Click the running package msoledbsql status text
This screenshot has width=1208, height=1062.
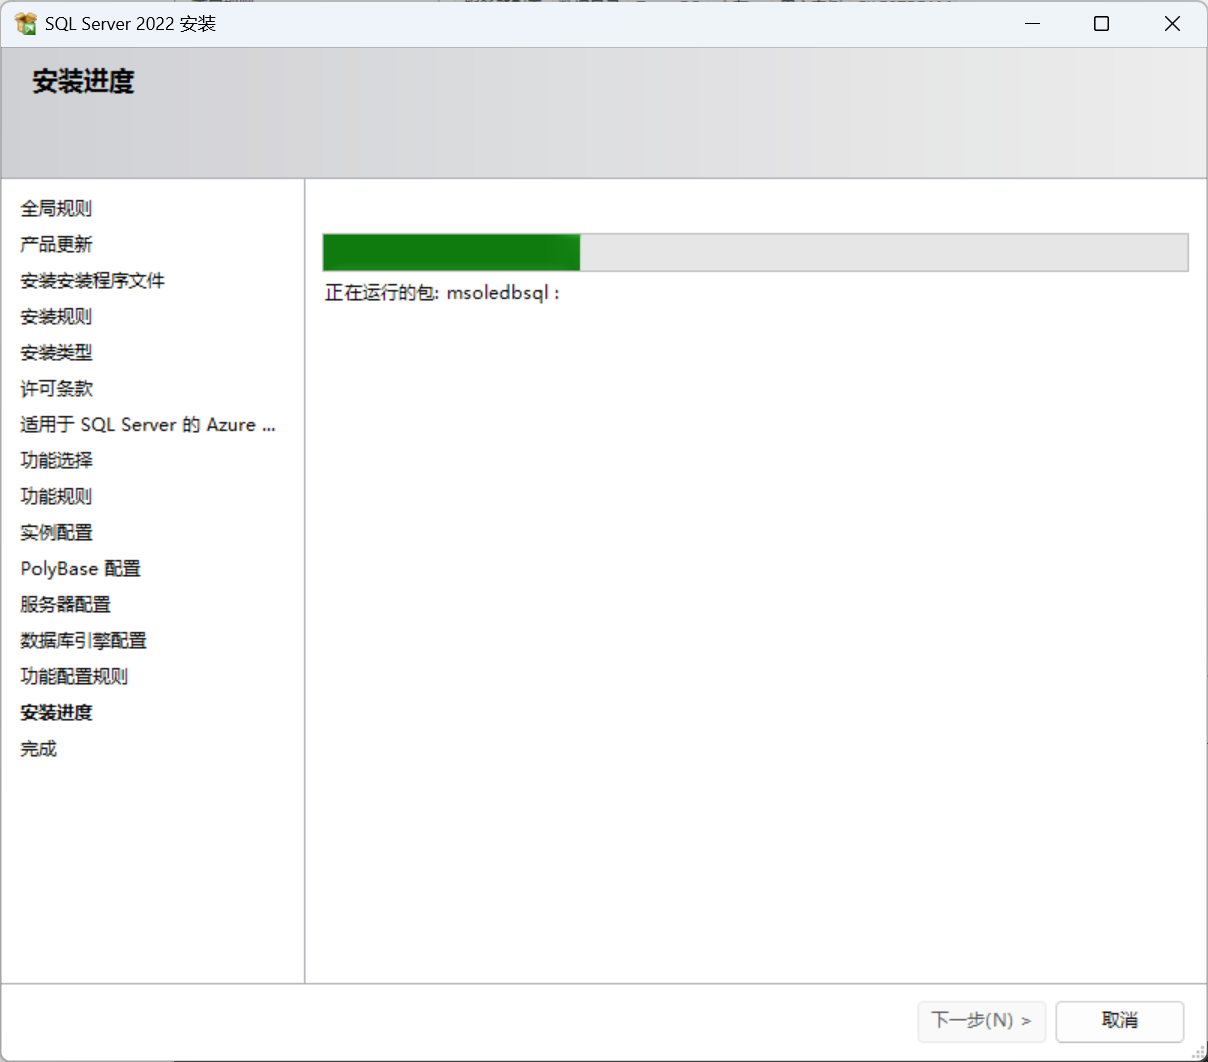tap(442, 293)
